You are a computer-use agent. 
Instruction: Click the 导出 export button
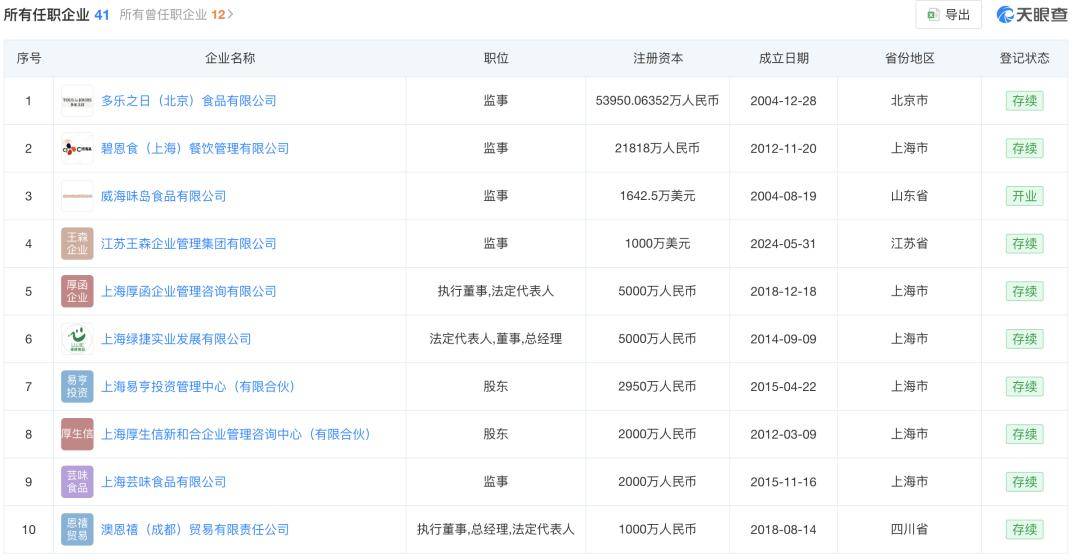(948, 15)
